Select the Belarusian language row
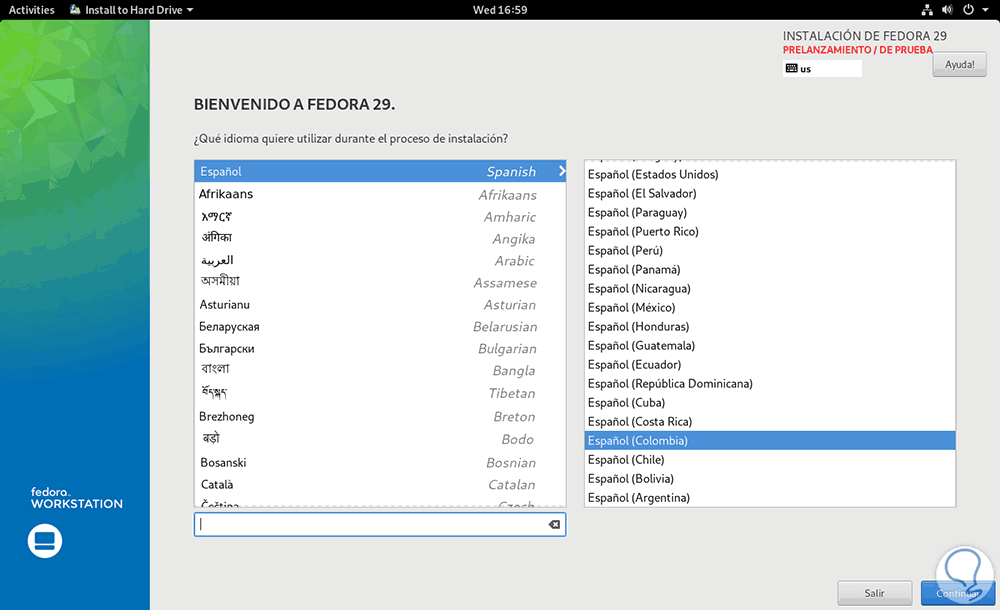1000x610 pixels. [380, 326]
